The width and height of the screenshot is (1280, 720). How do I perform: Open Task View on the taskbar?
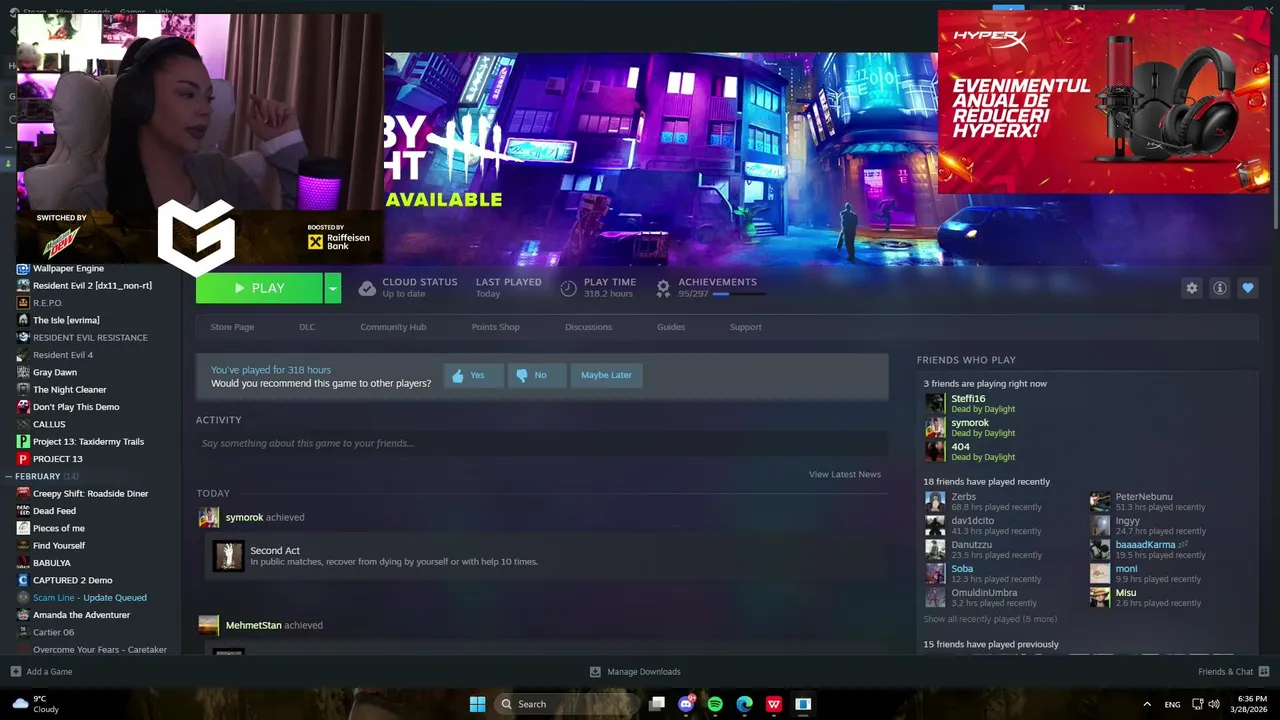click(657, 704)
